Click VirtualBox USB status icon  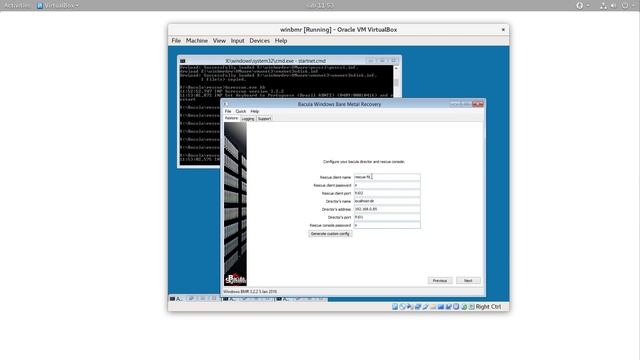point(426,307)
